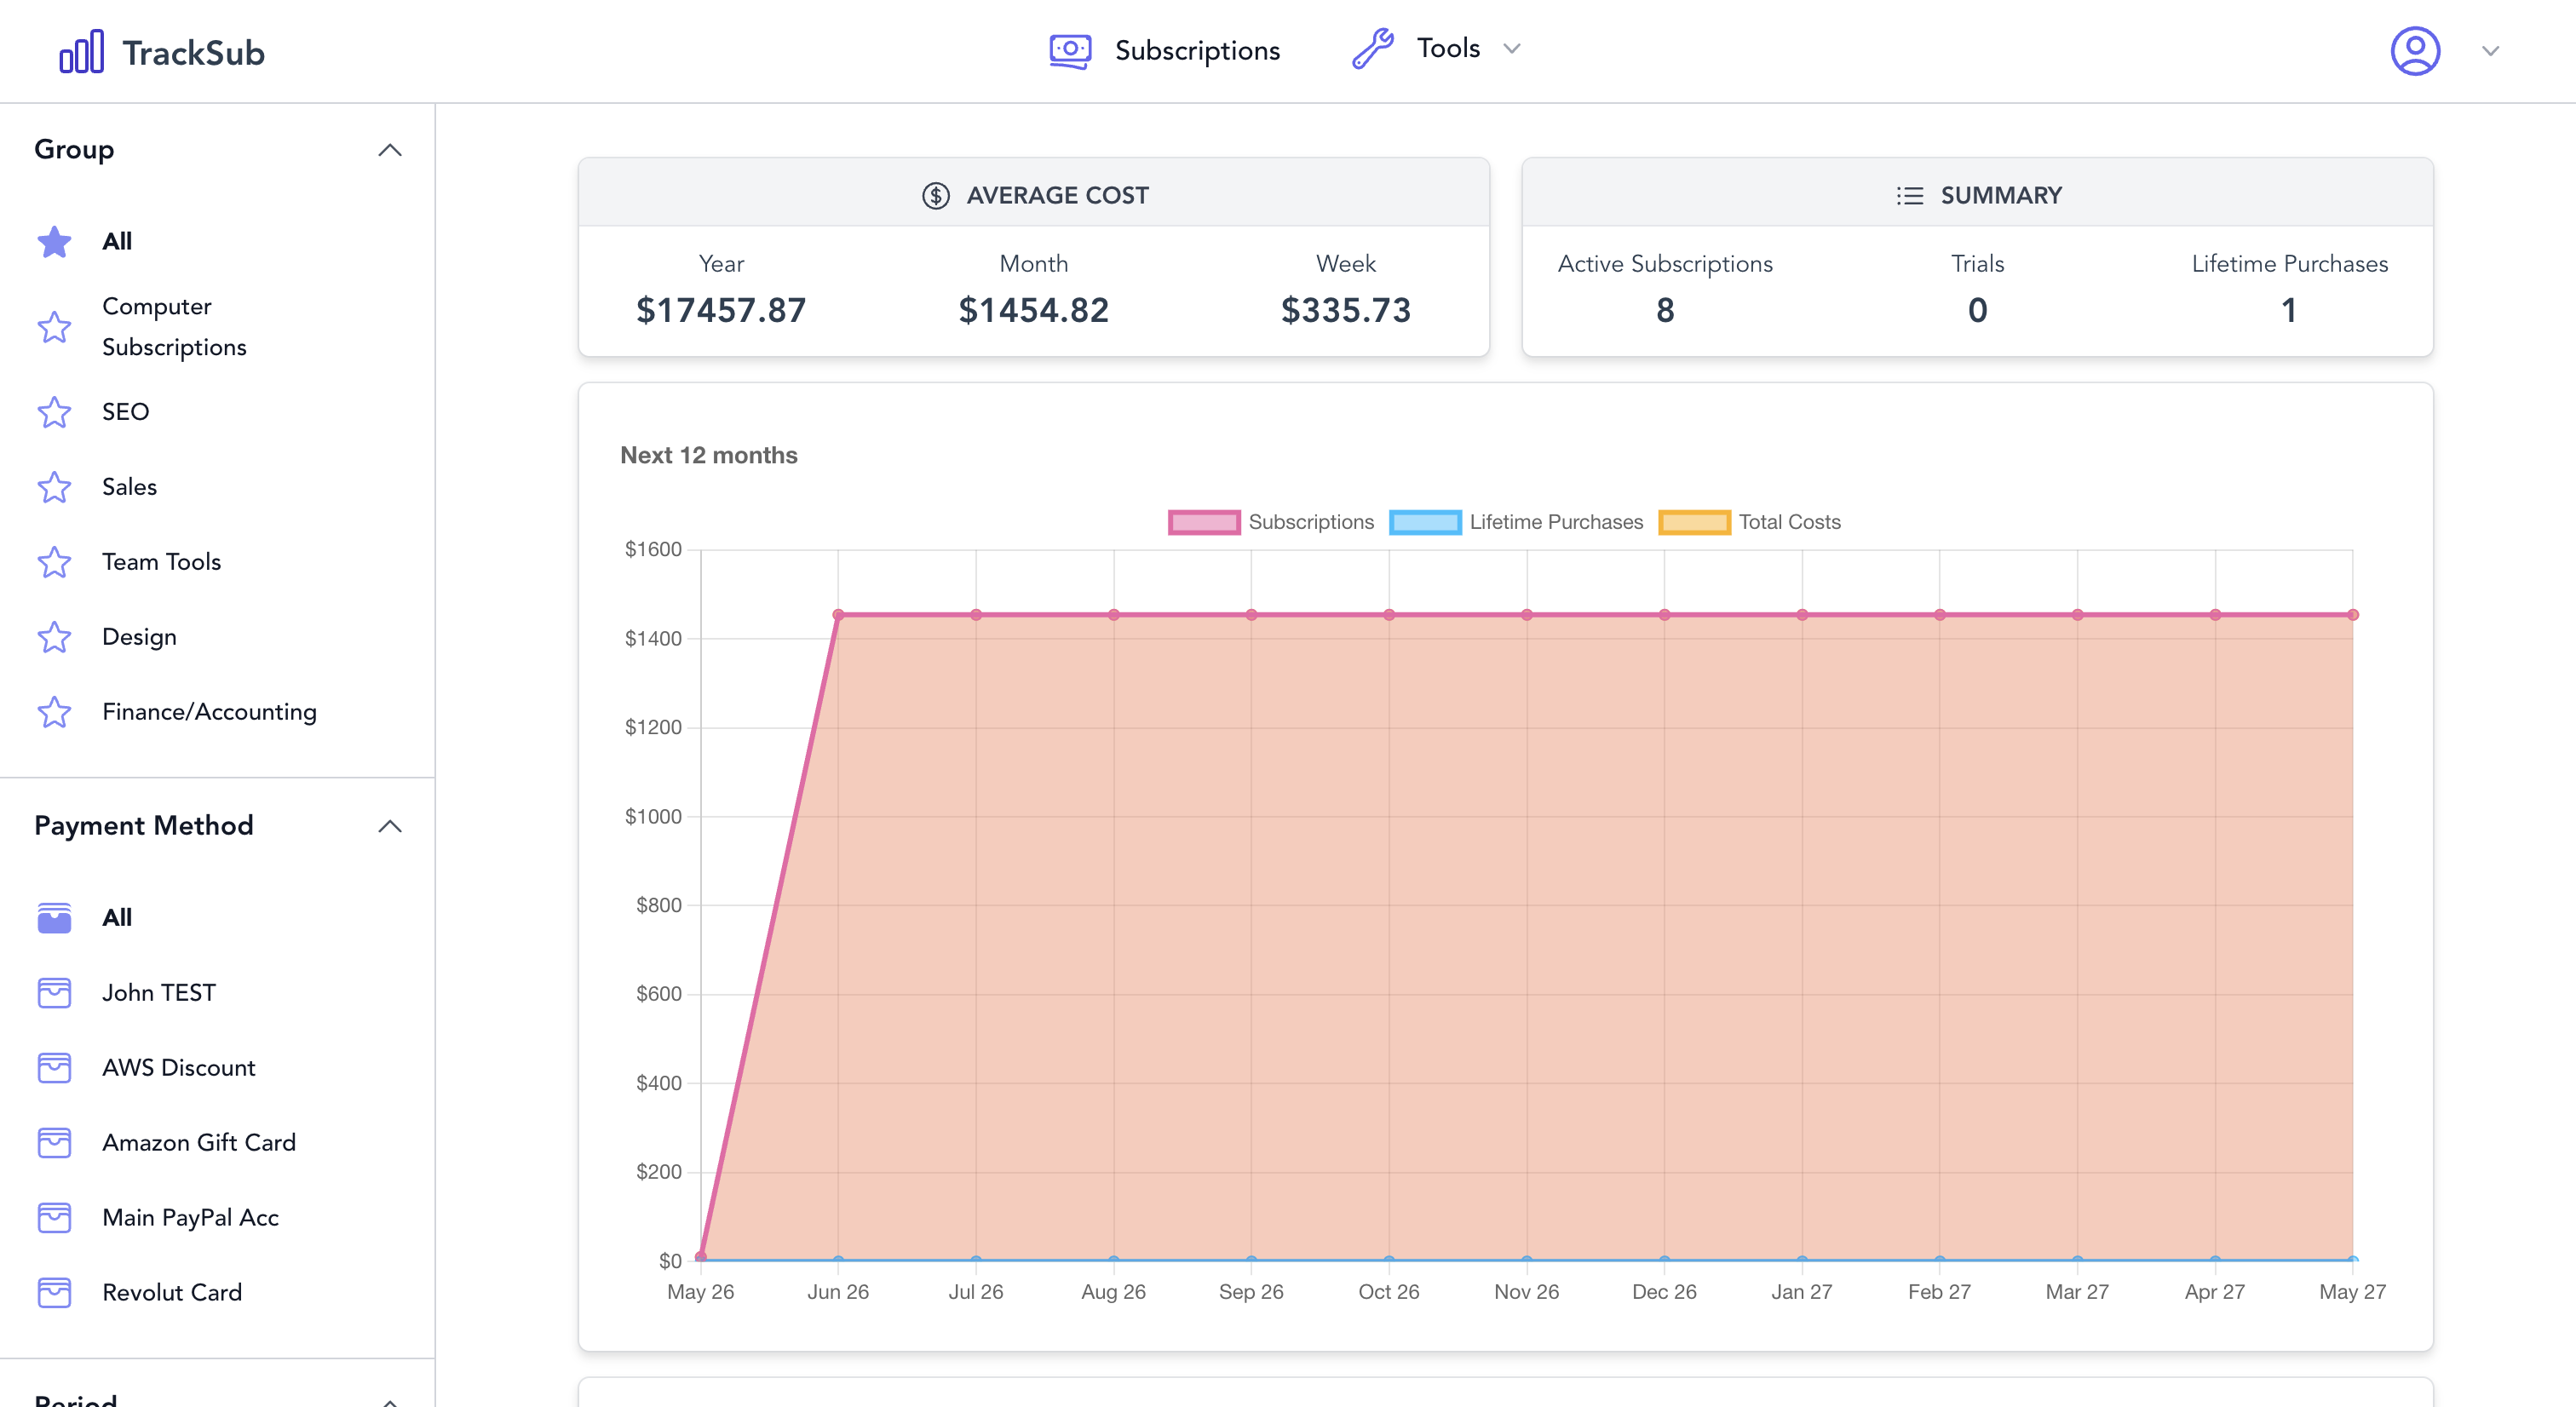
Task: Click the card icon beside AWS Discount
Action: (x=54, y=1067)
